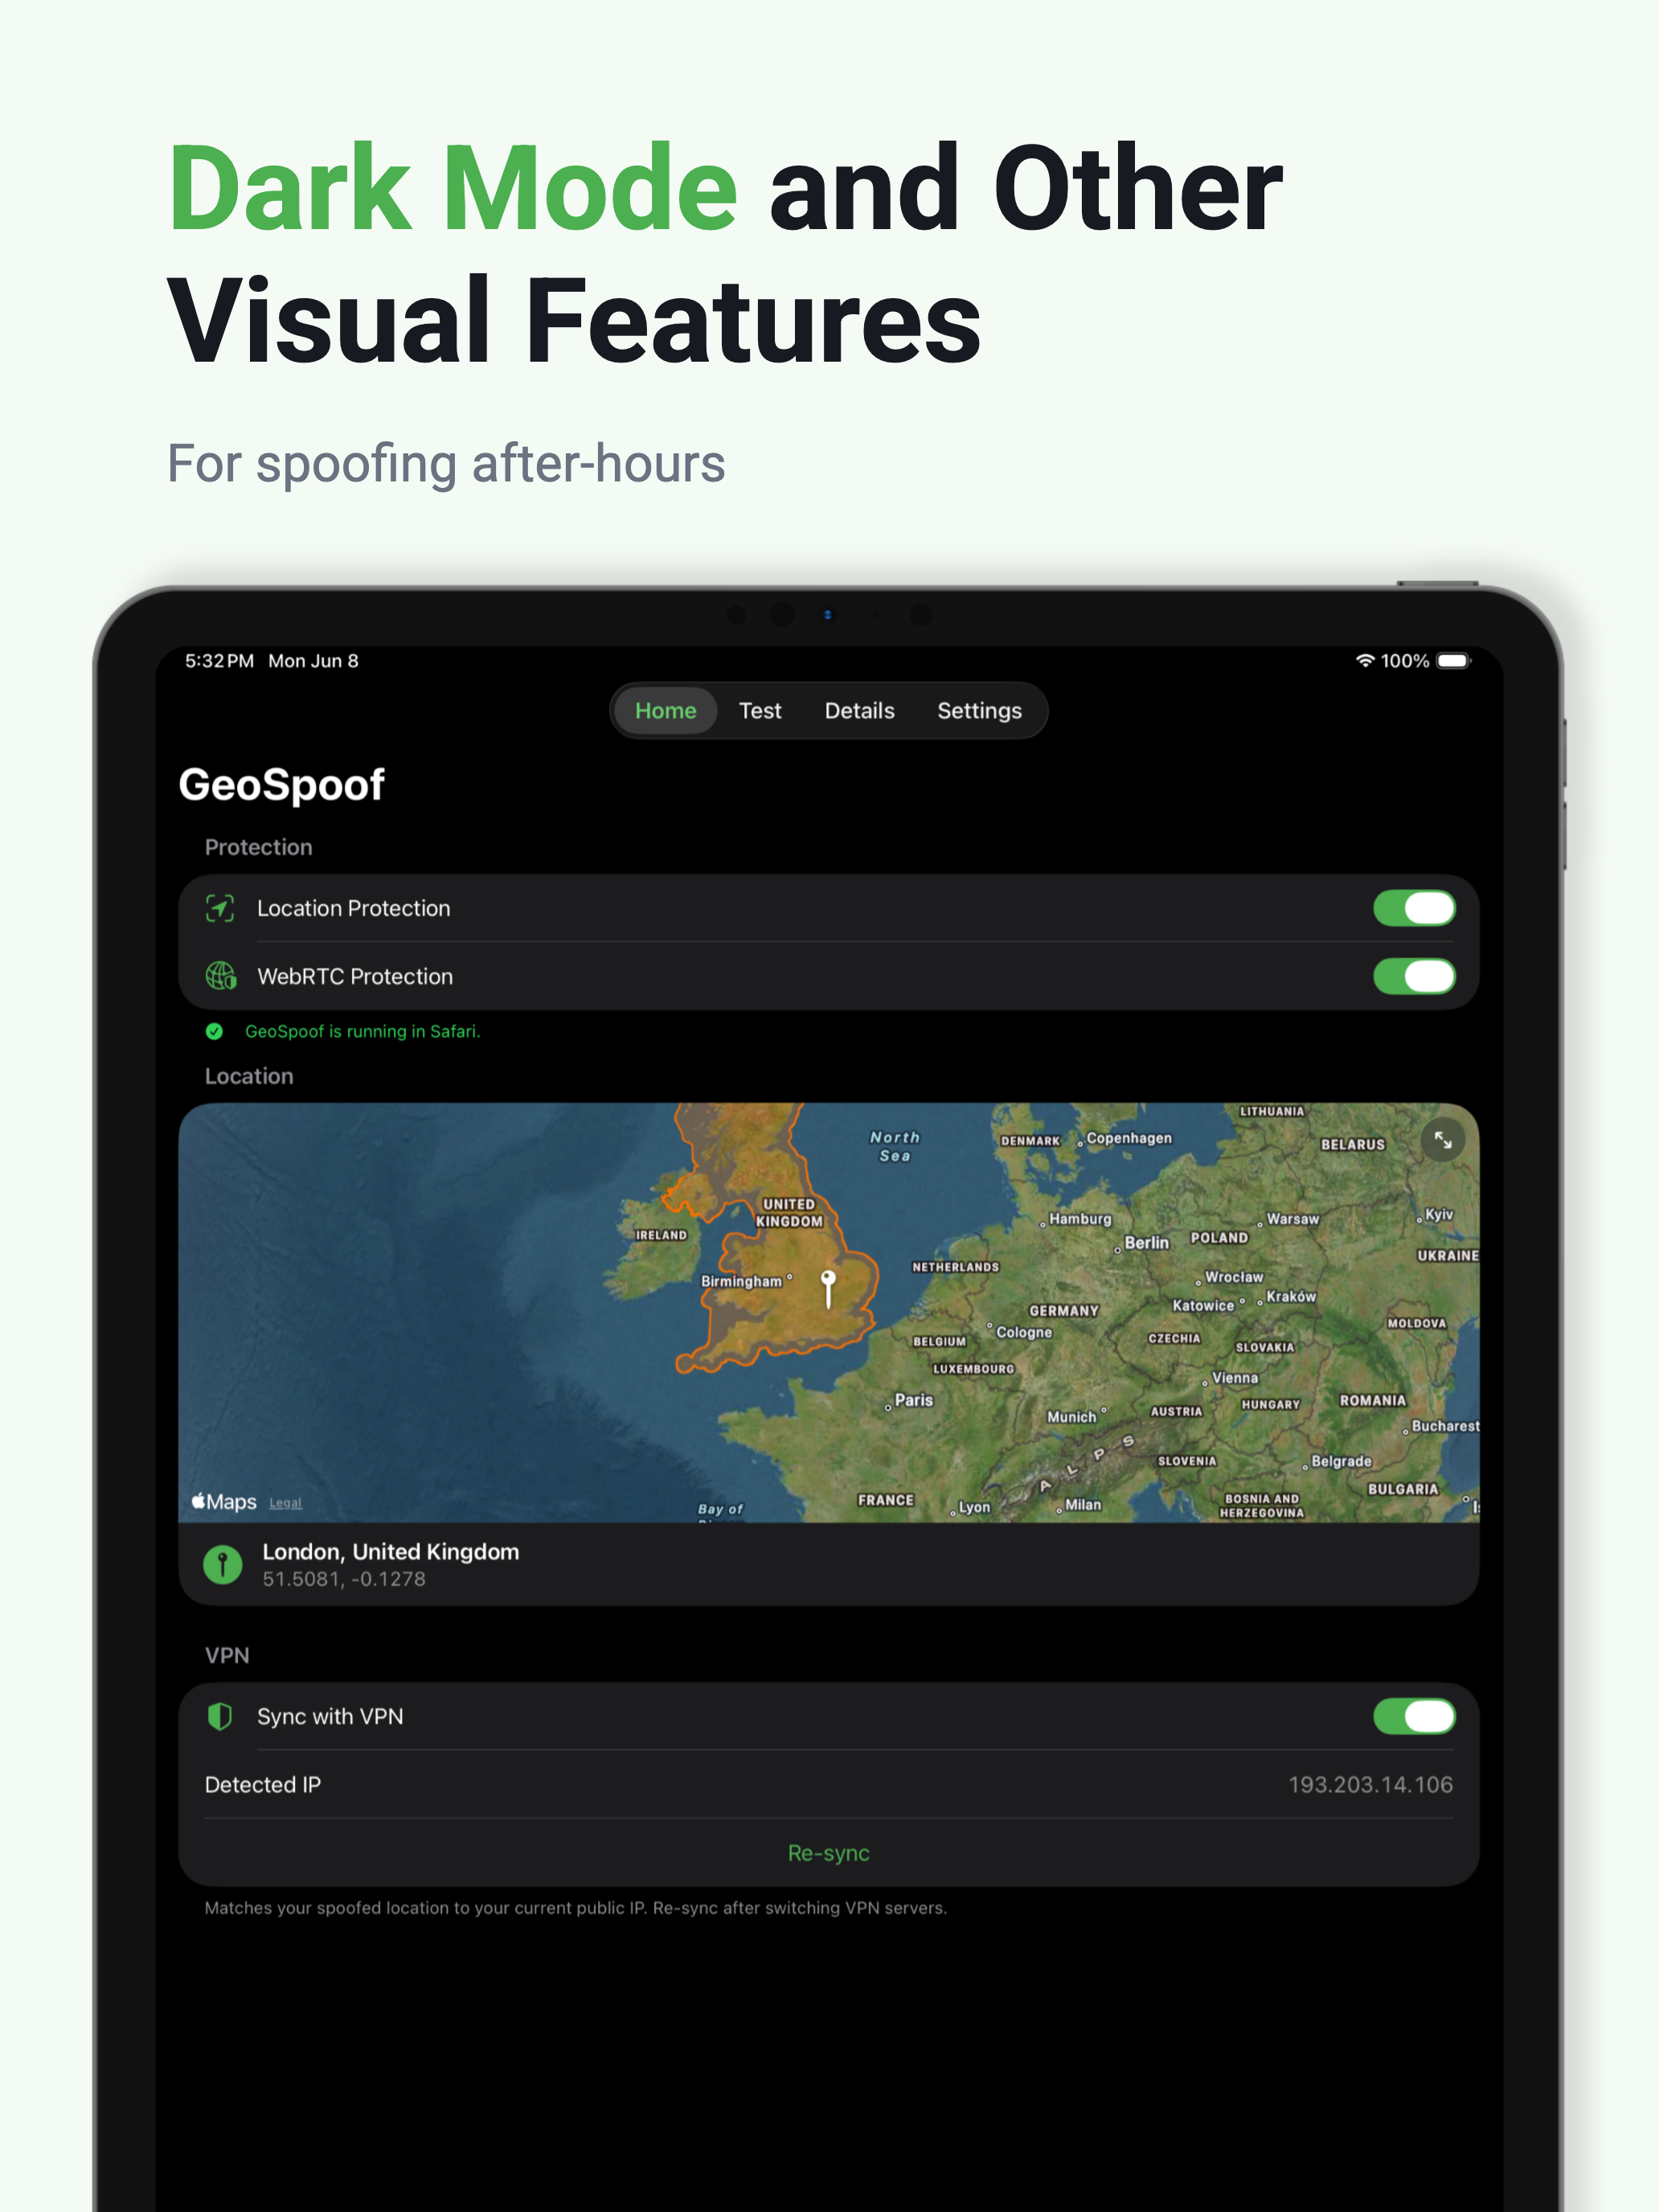Click the Sync with VPN shield icon

click(219, 1716)
